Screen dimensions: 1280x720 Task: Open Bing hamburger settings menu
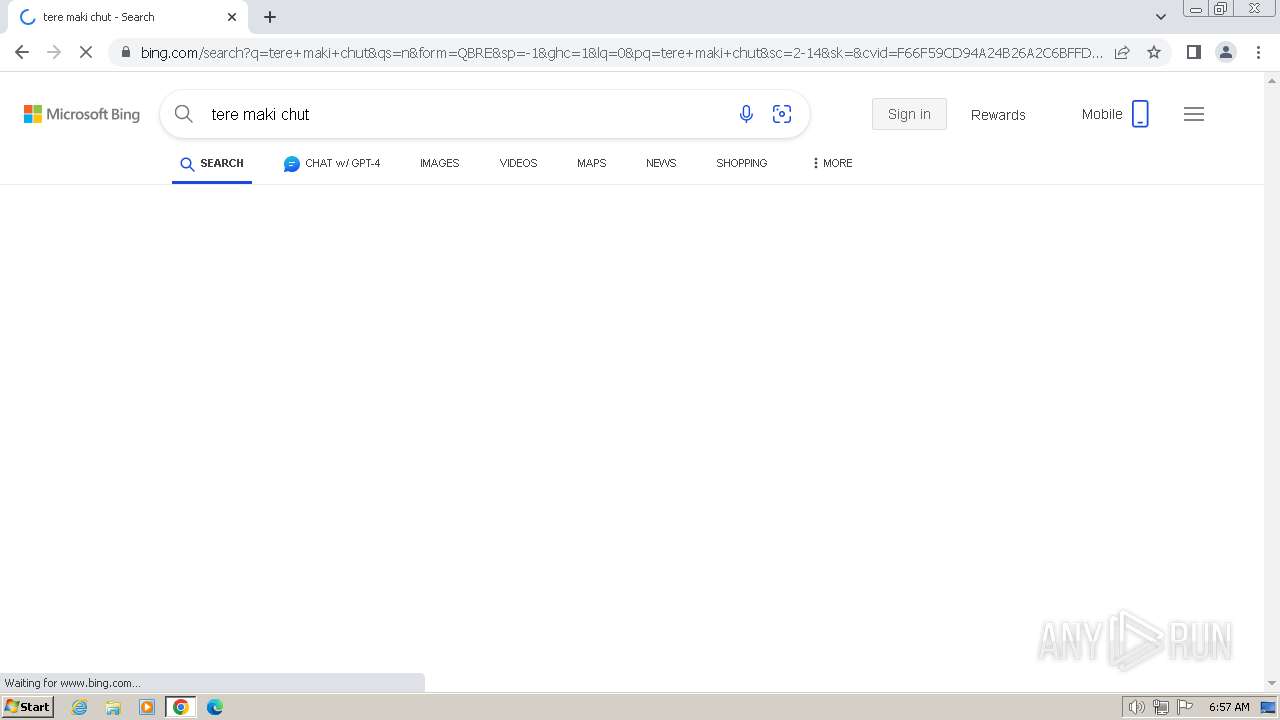tap(1194, 114)
